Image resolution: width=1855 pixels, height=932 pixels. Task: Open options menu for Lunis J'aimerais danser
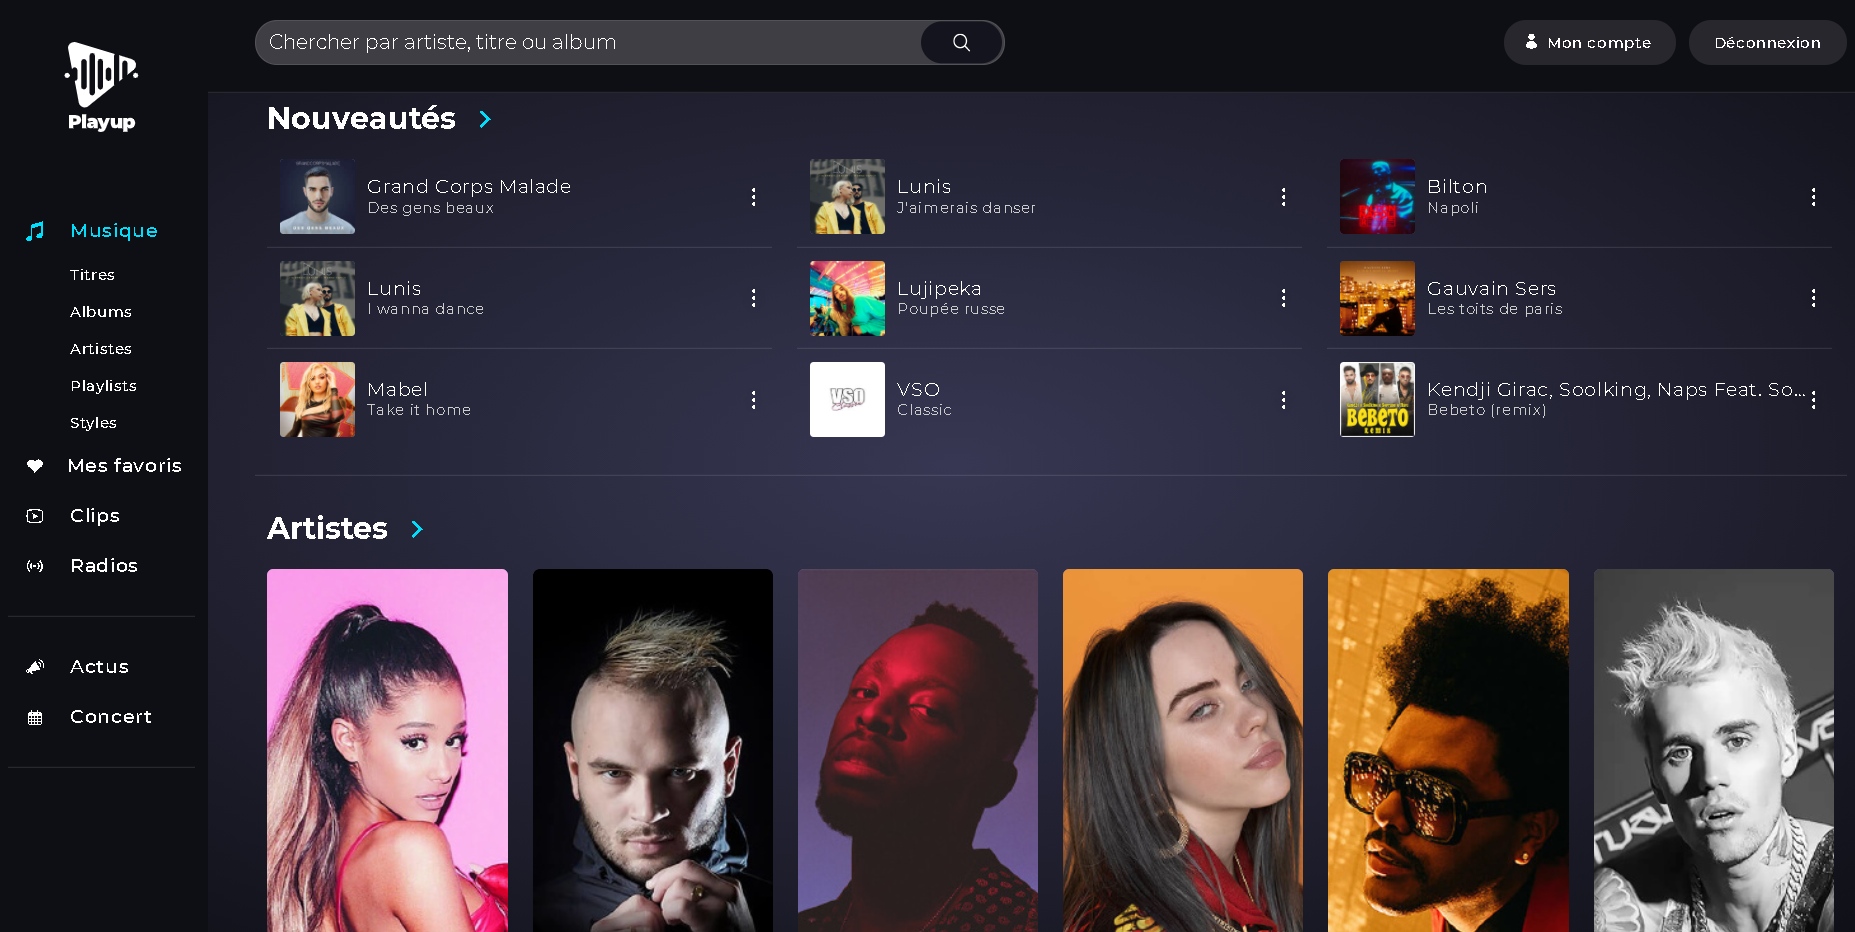[1283, 197]
